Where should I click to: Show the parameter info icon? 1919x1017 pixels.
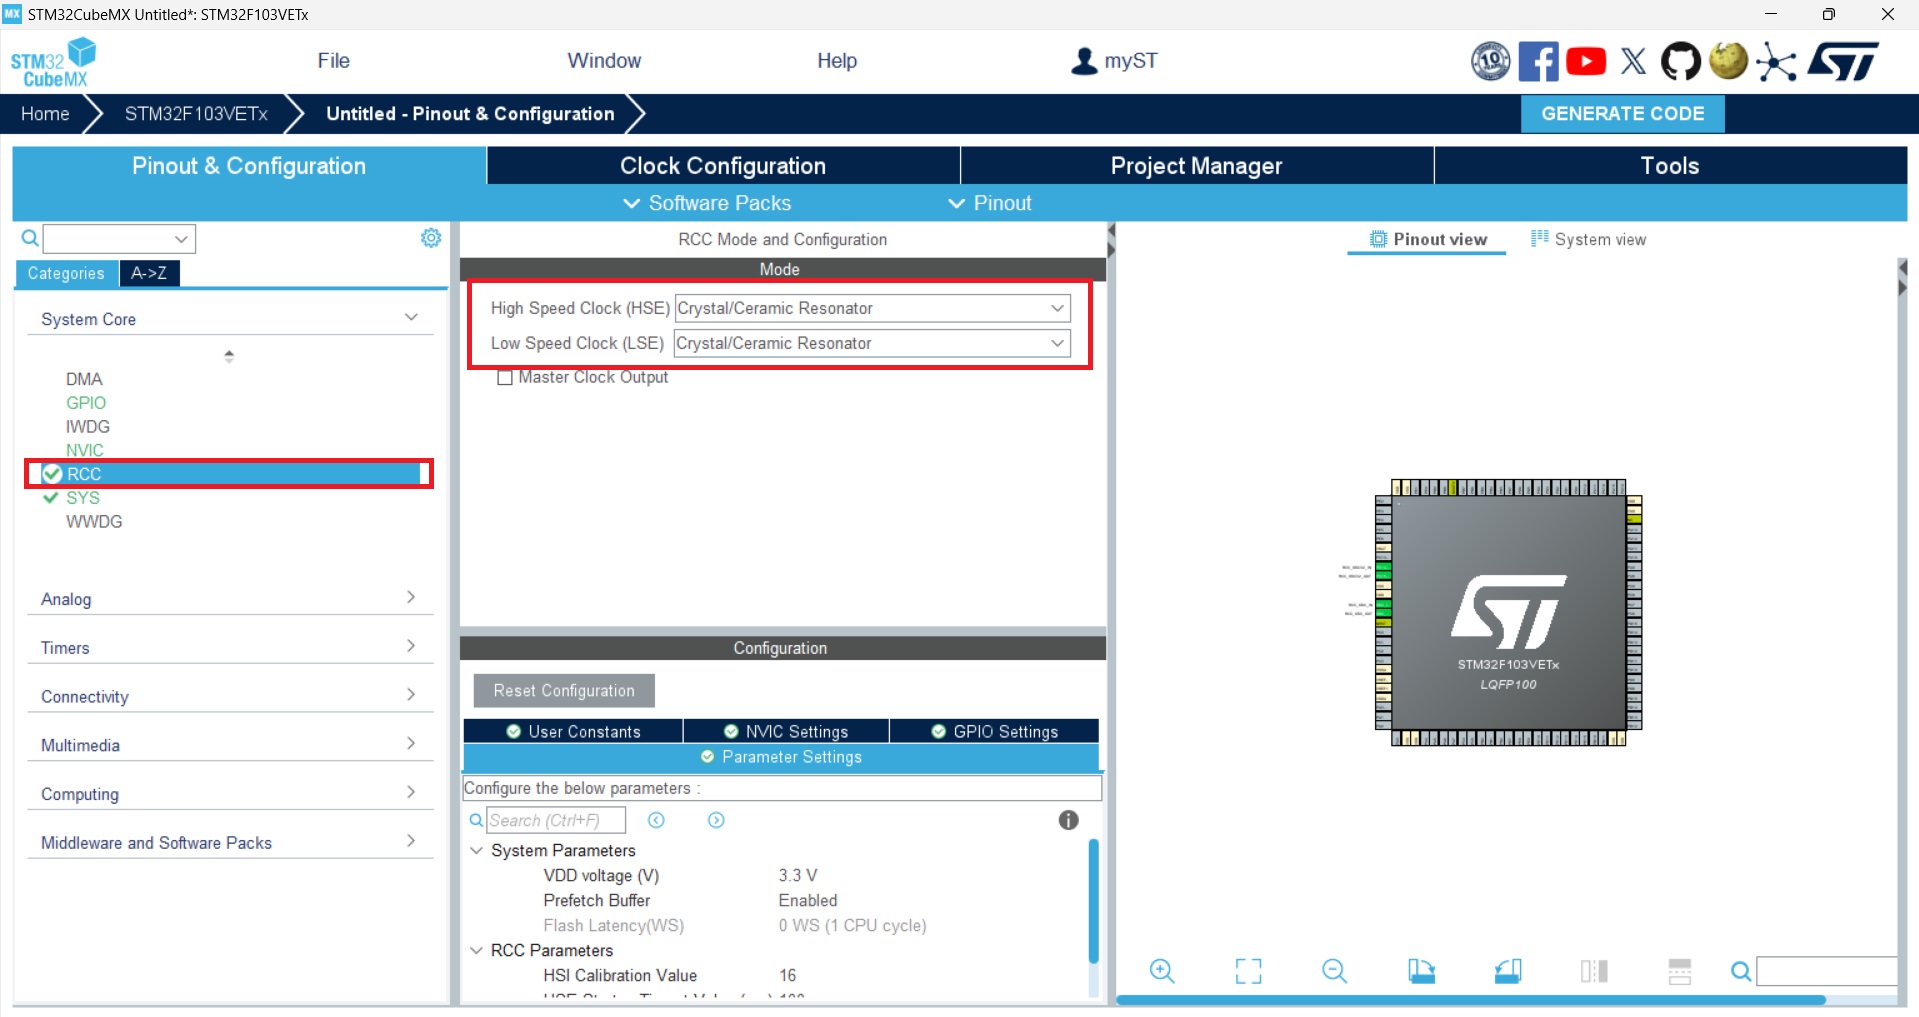1069,820
